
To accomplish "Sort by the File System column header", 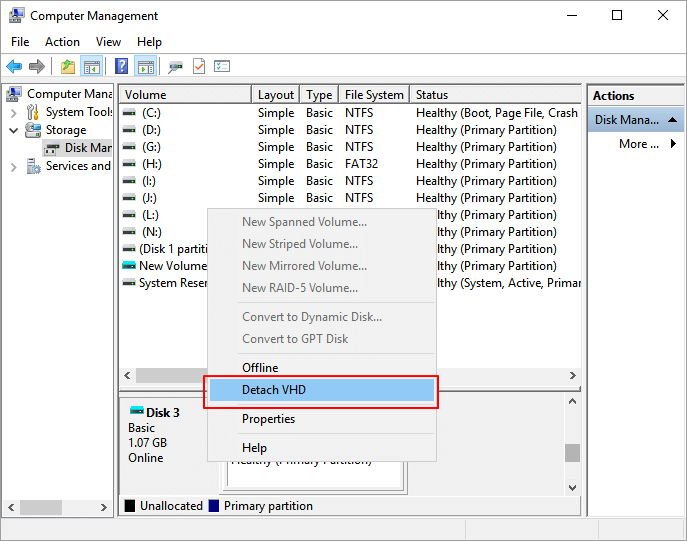I will [373, 95].
